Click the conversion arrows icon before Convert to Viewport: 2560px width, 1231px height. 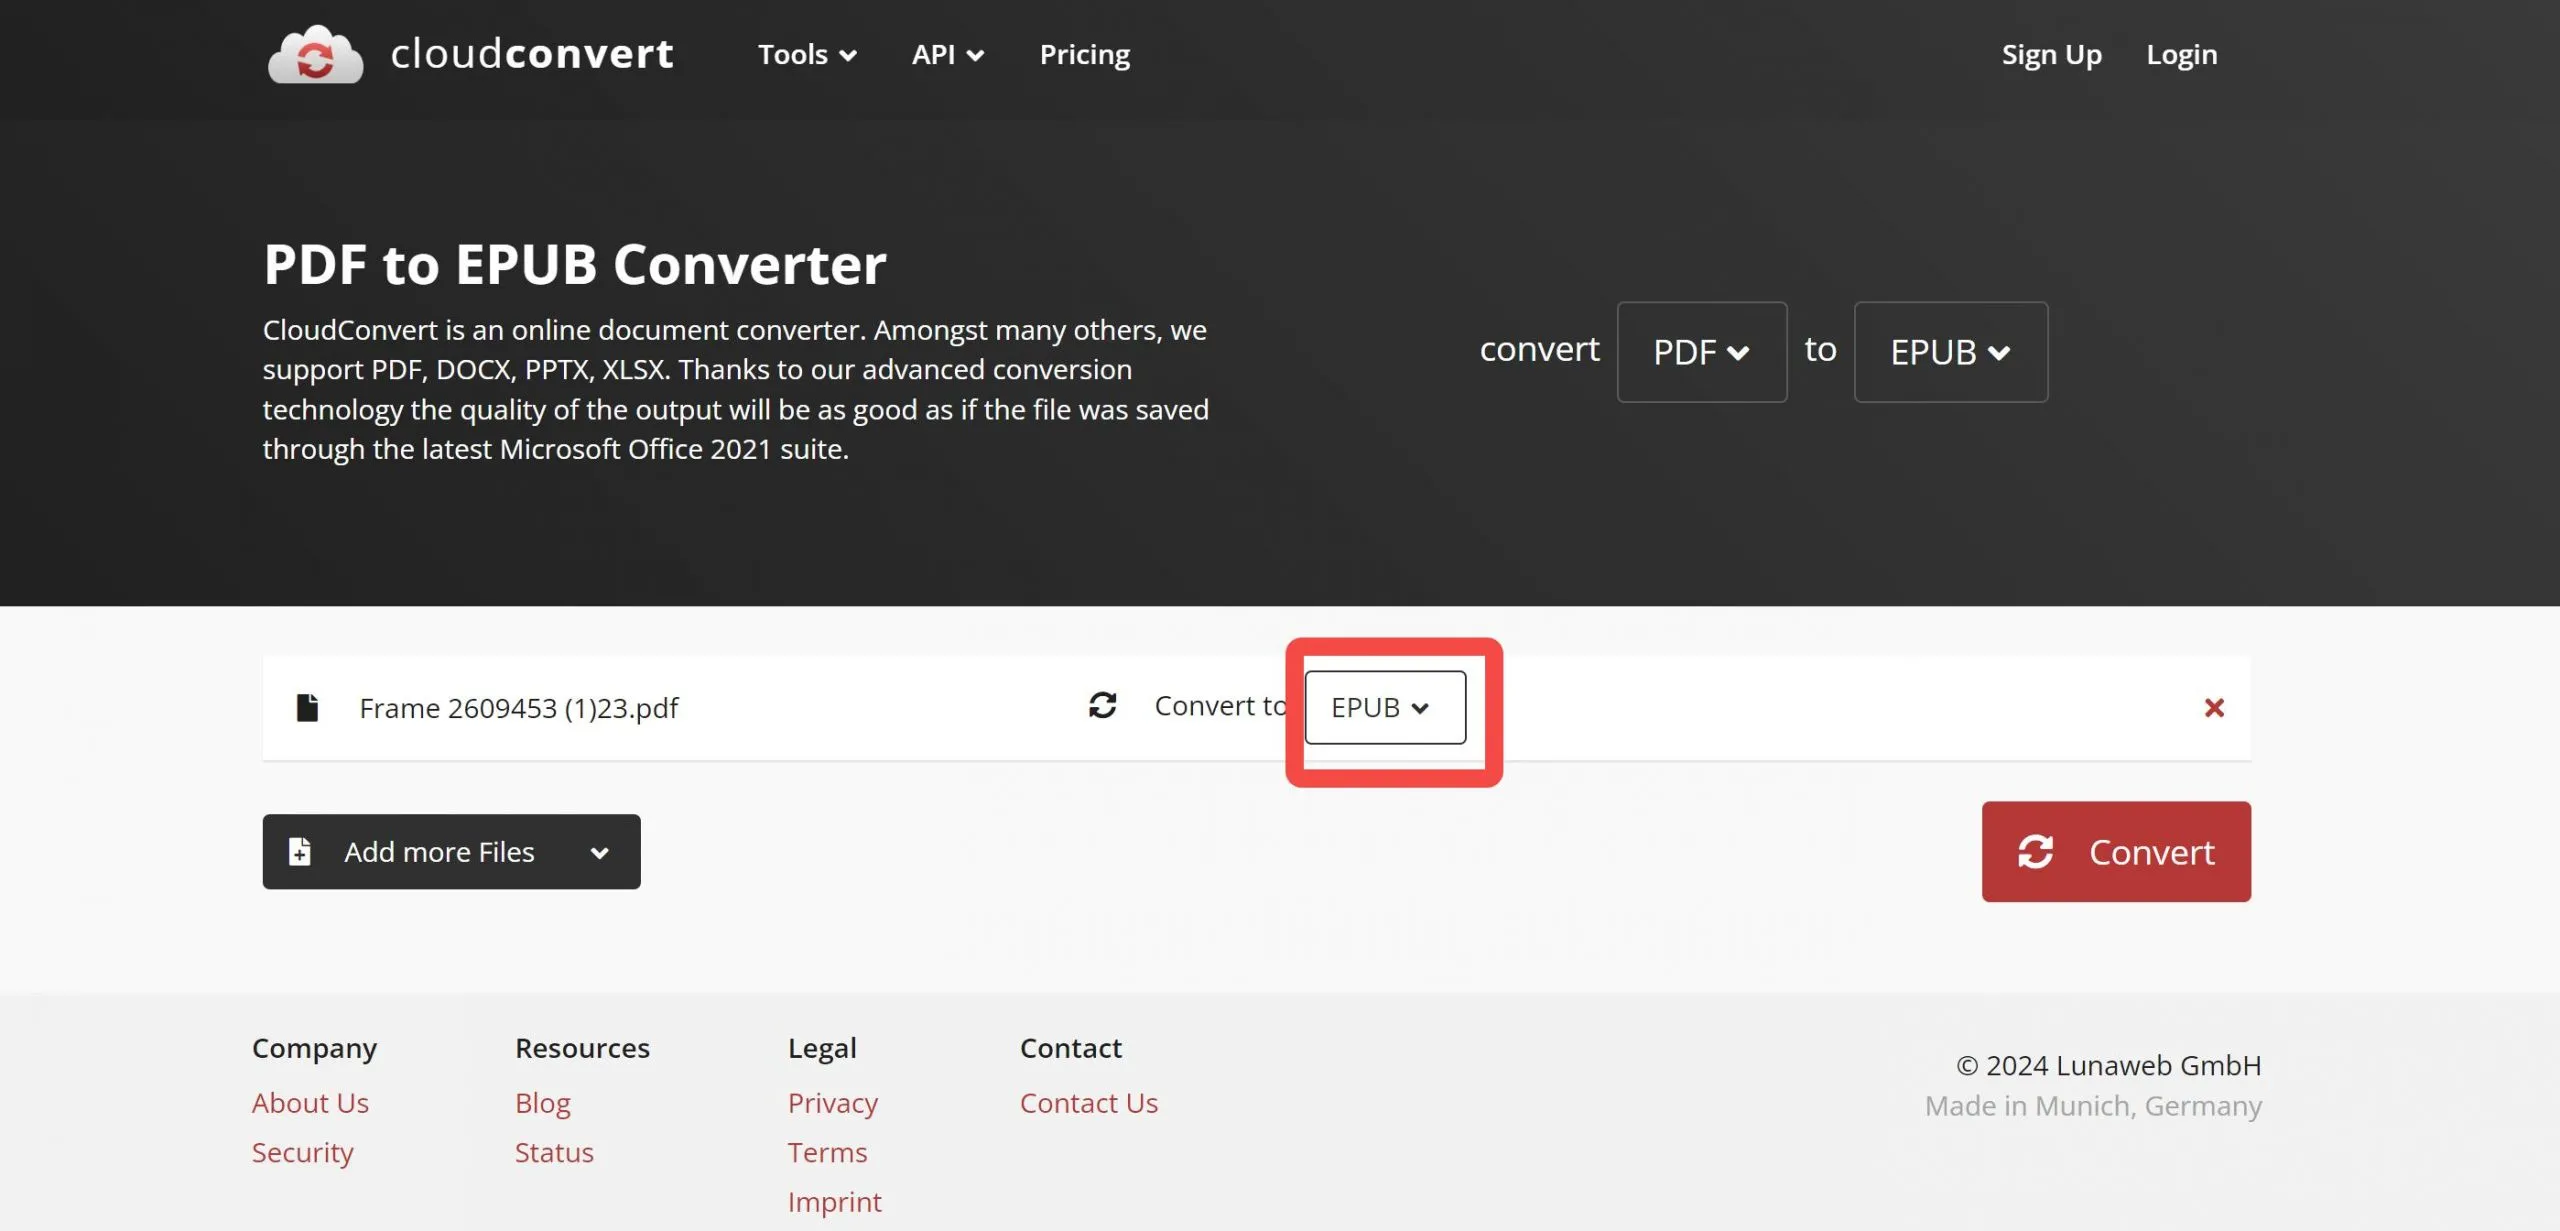1101,706
